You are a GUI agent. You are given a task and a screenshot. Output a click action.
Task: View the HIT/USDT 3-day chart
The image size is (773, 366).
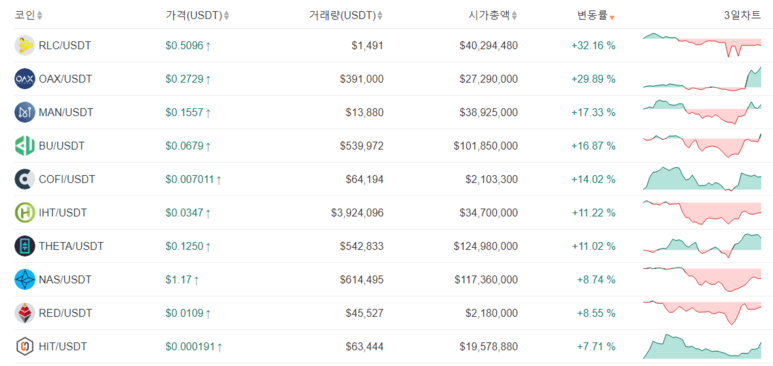point(702,346)
